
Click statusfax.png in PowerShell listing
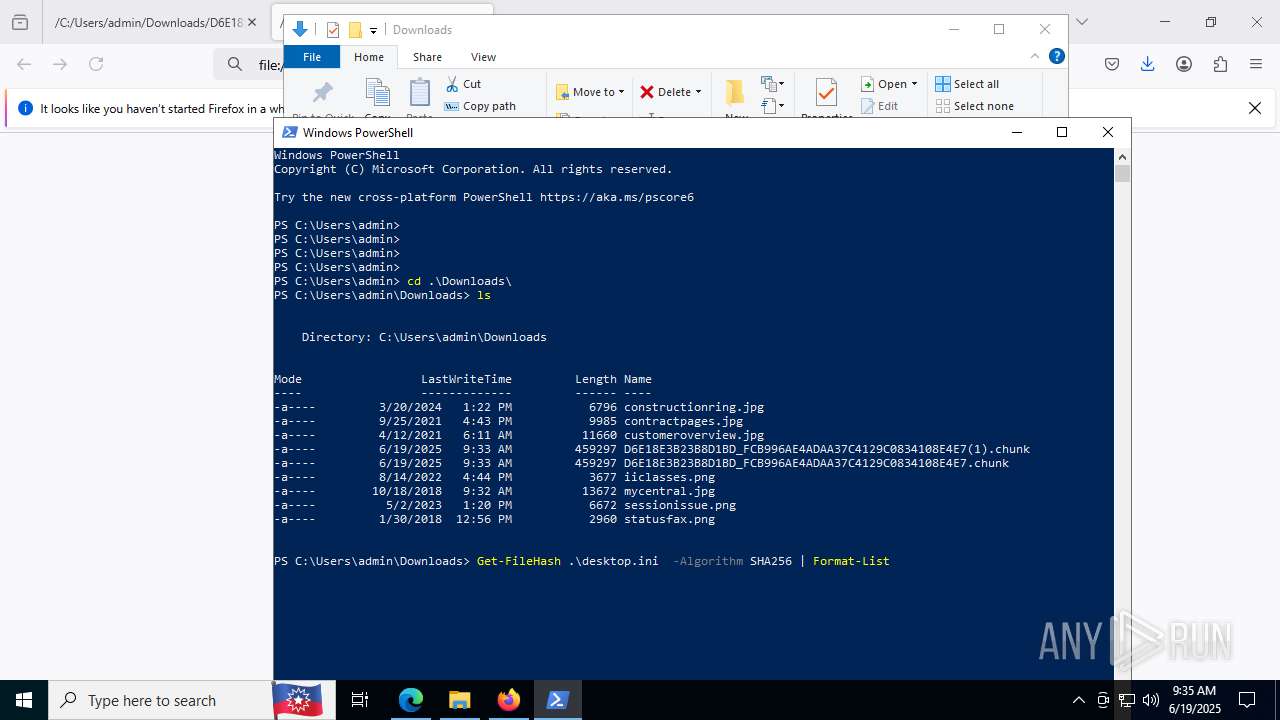pyautogui.click(x=669, y=519)
